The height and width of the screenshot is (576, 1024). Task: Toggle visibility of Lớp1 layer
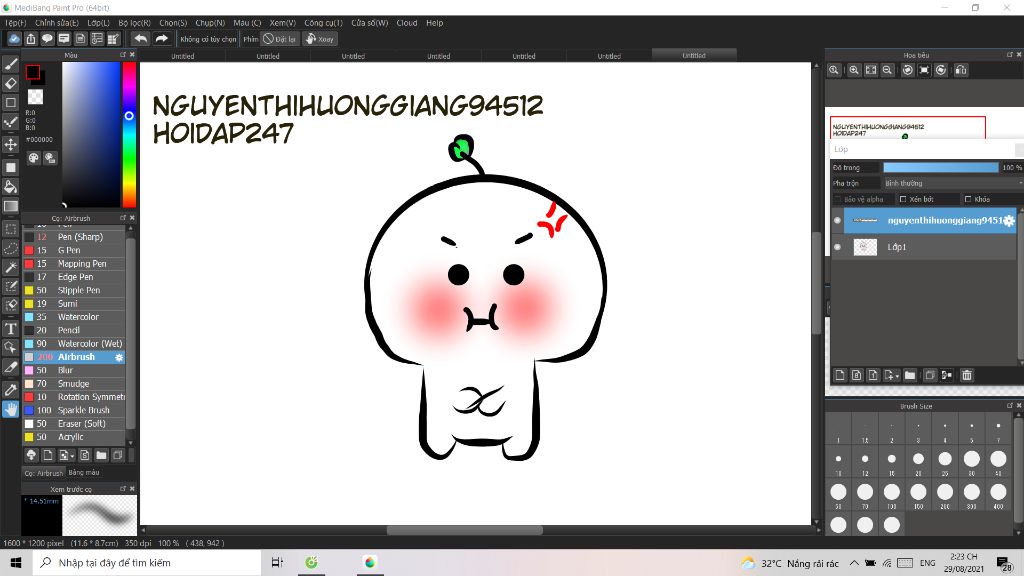click(837, 247)
